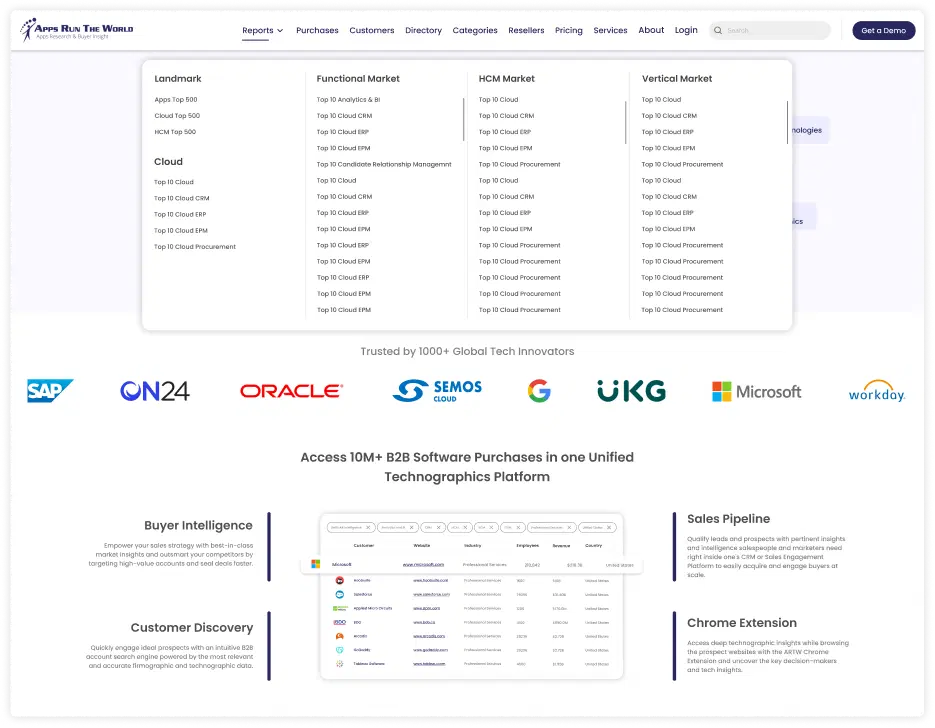Click the Apps Run The World logo
The height and width of the screenshot is (728, 935).
click(76, 30)
